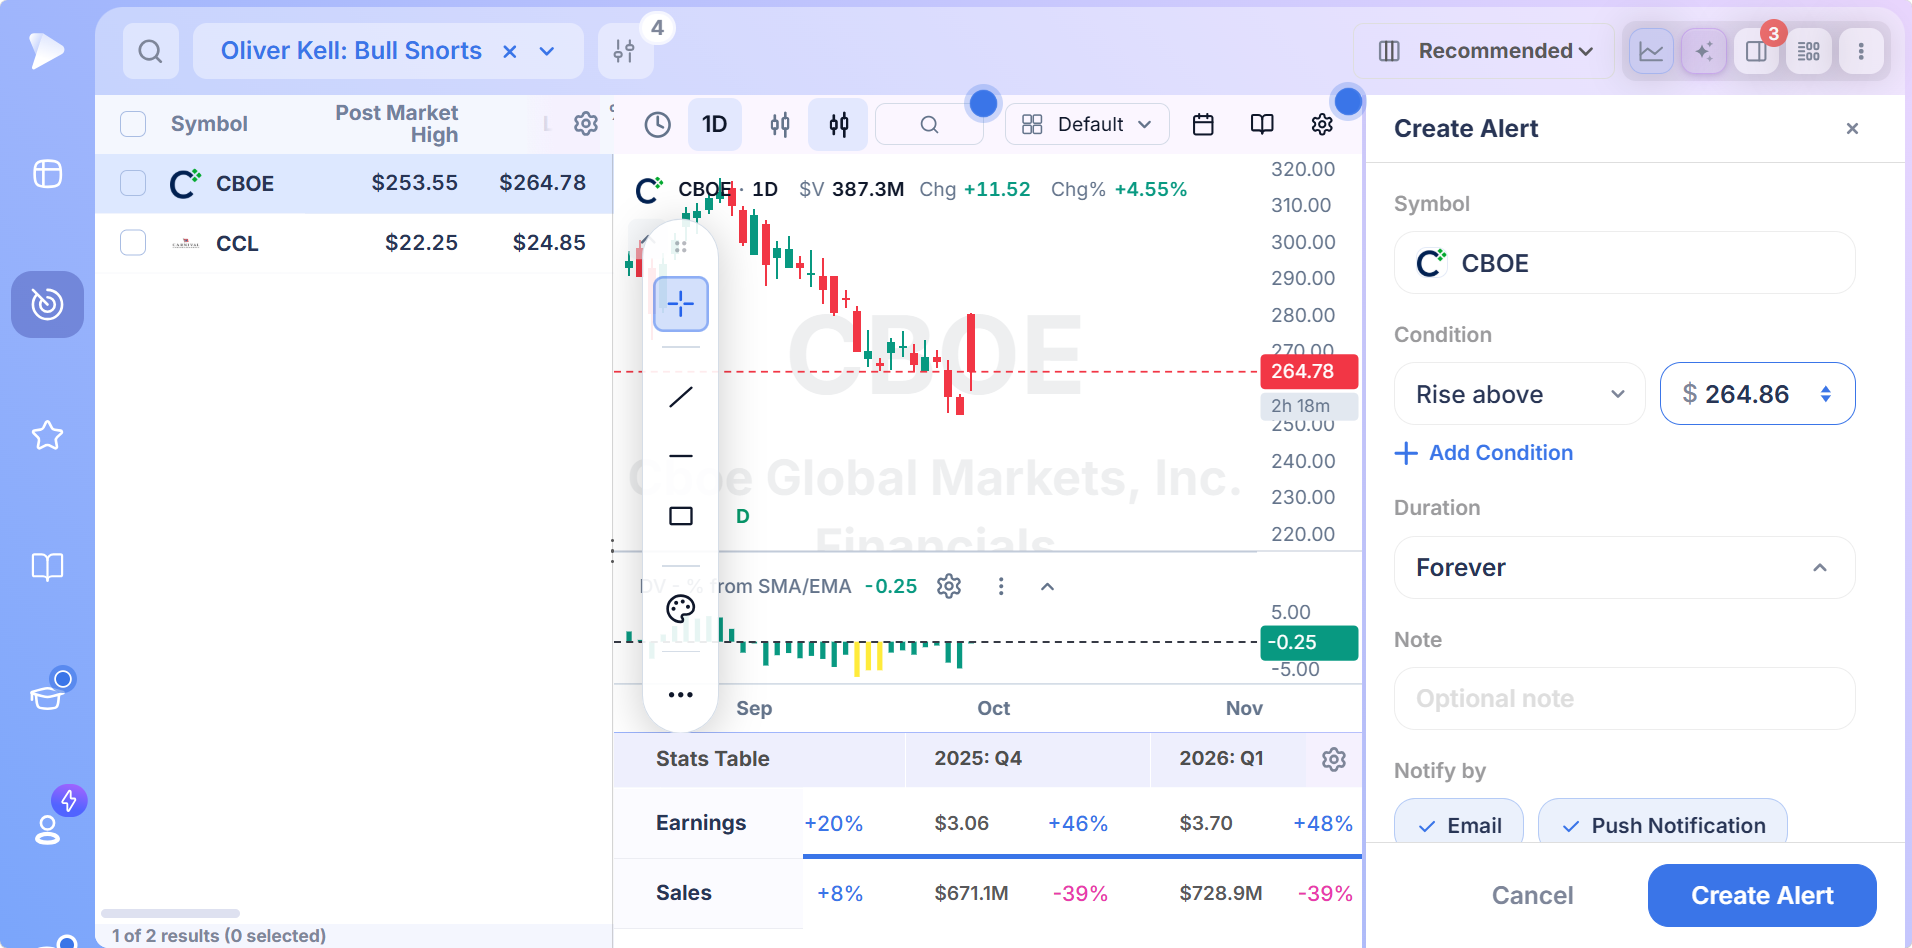The height and width of the screenshot is (948, 1912).
Task: Click the 264.78 price marker on chart axis
Action: coord(1309,371)
